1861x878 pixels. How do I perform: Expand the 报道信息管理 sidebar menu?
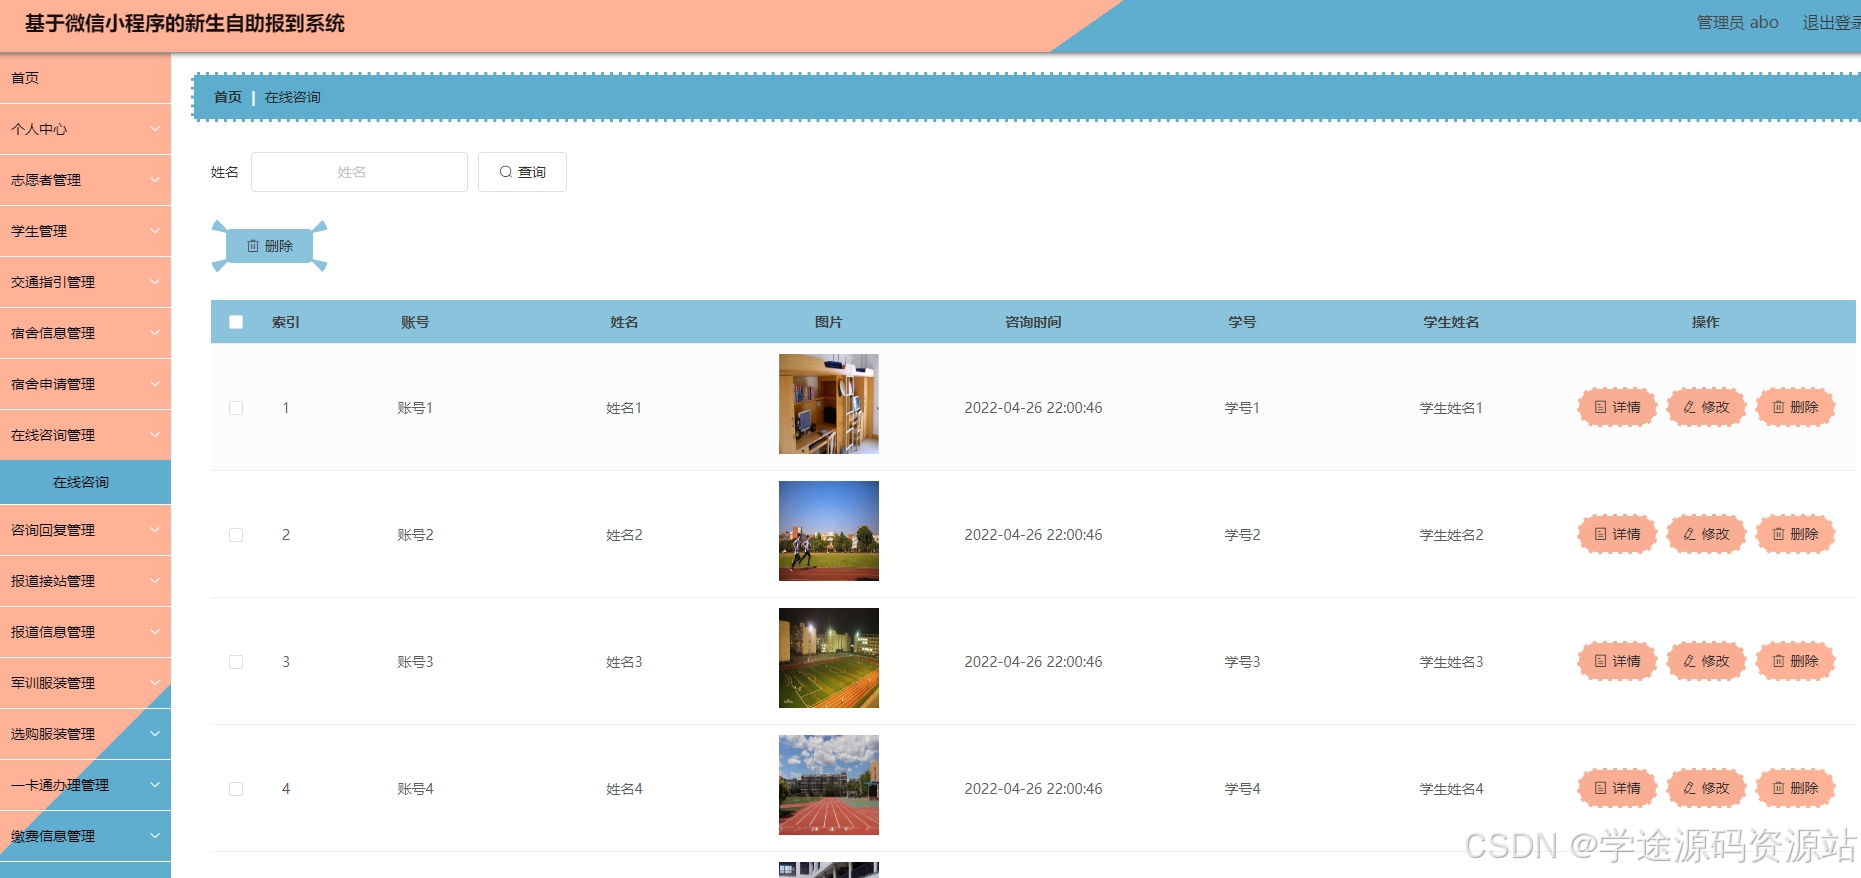[x=85, y=632]
